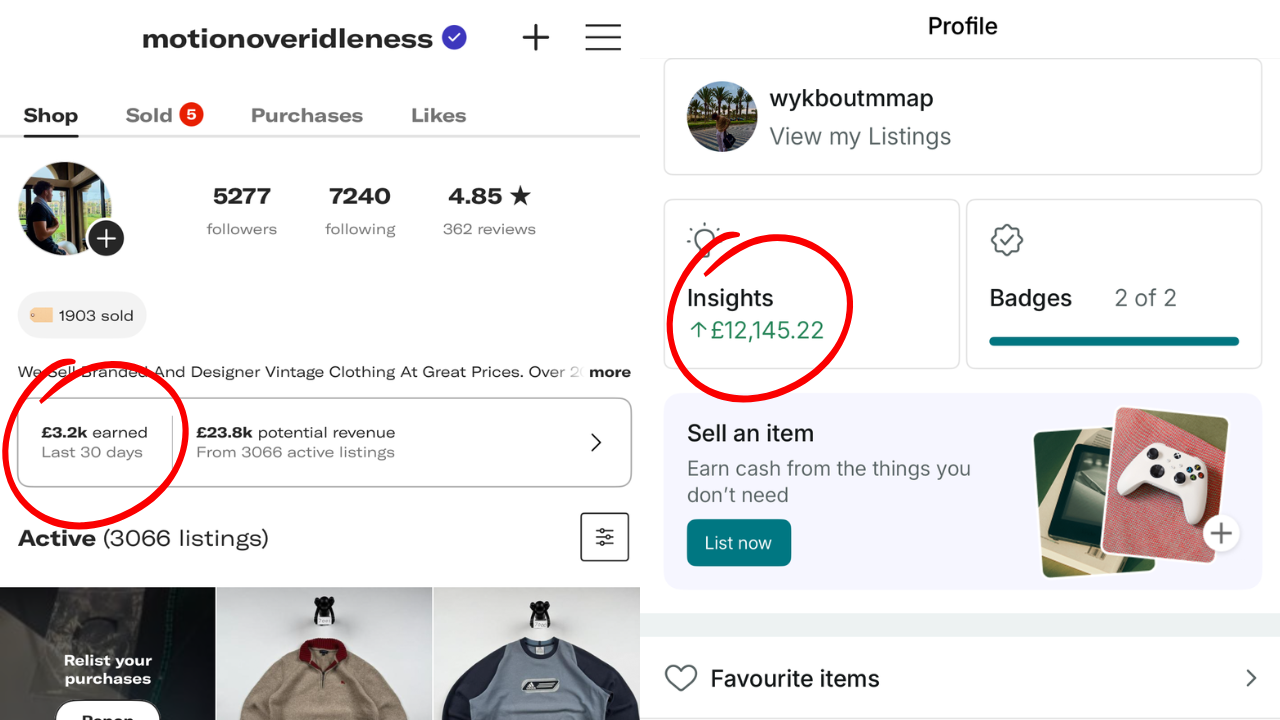Open the Purchases tab
1280x720 pixels.
(307, 115)
